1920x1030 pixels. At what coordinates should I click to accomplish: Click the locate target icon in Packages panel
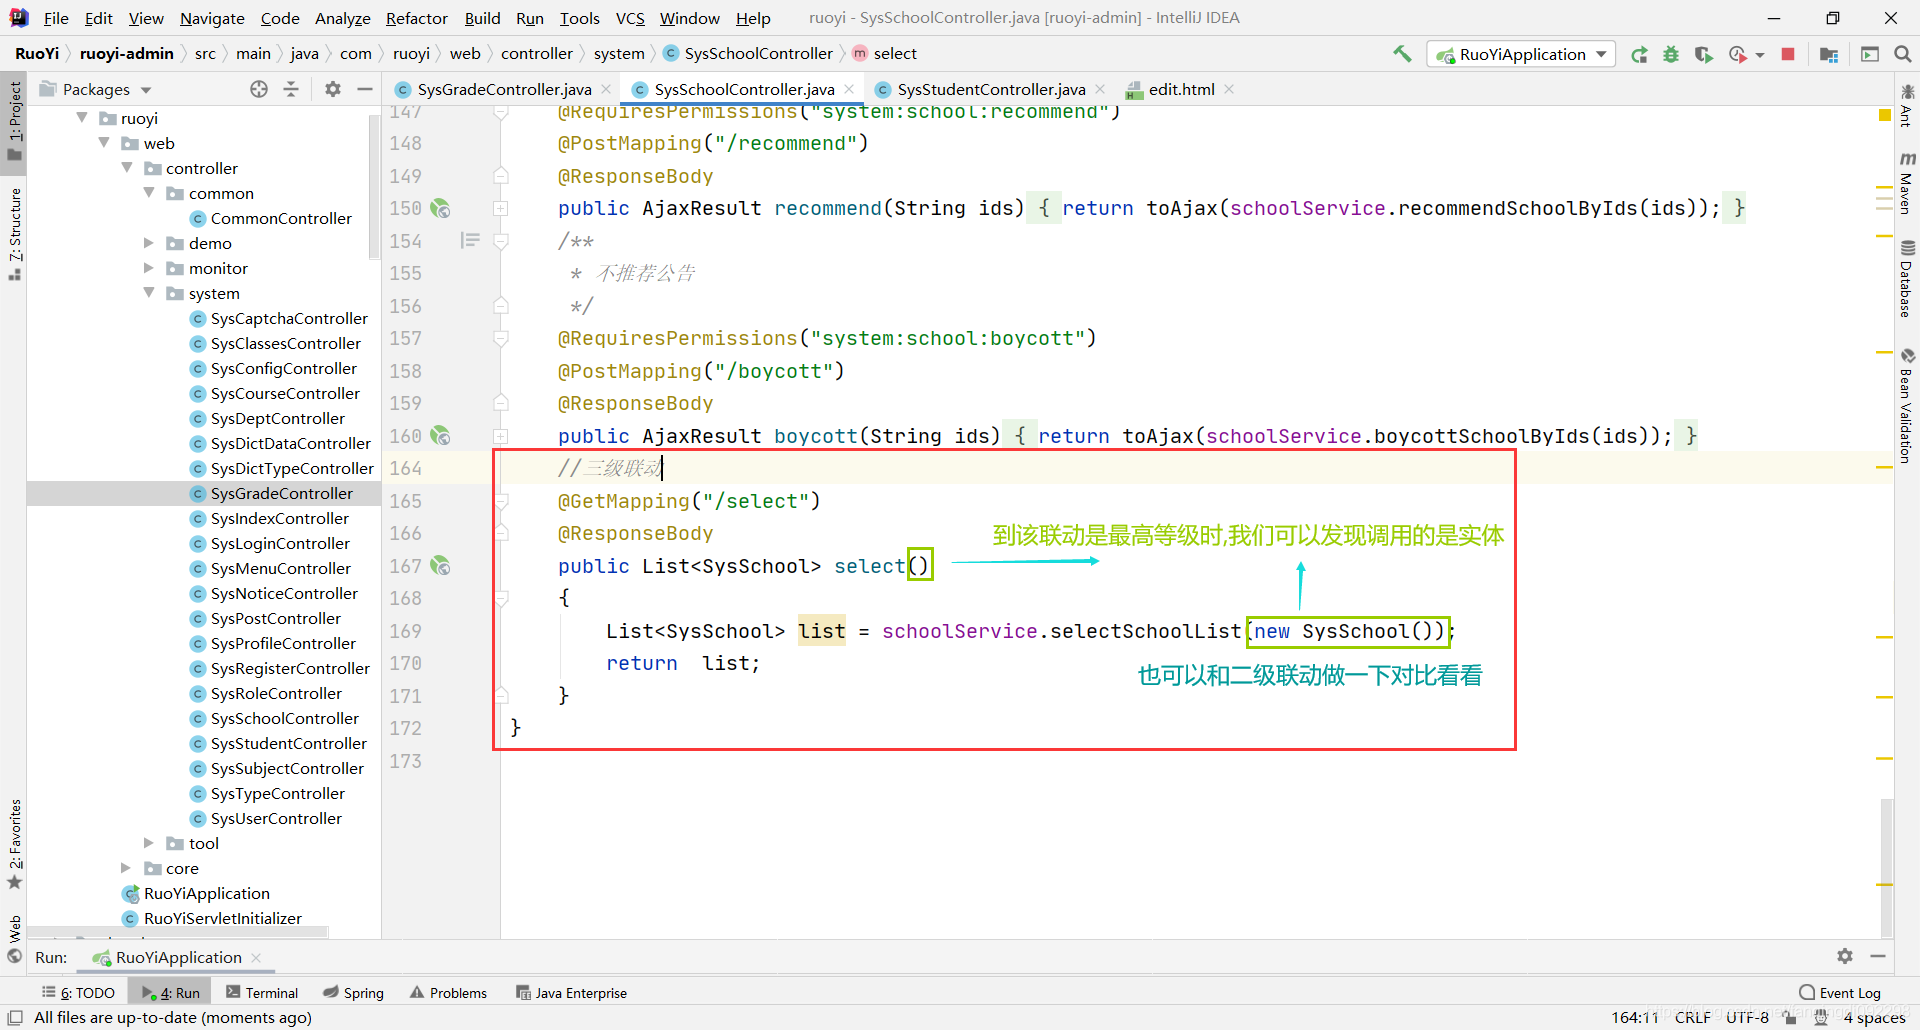pos(259,89)
